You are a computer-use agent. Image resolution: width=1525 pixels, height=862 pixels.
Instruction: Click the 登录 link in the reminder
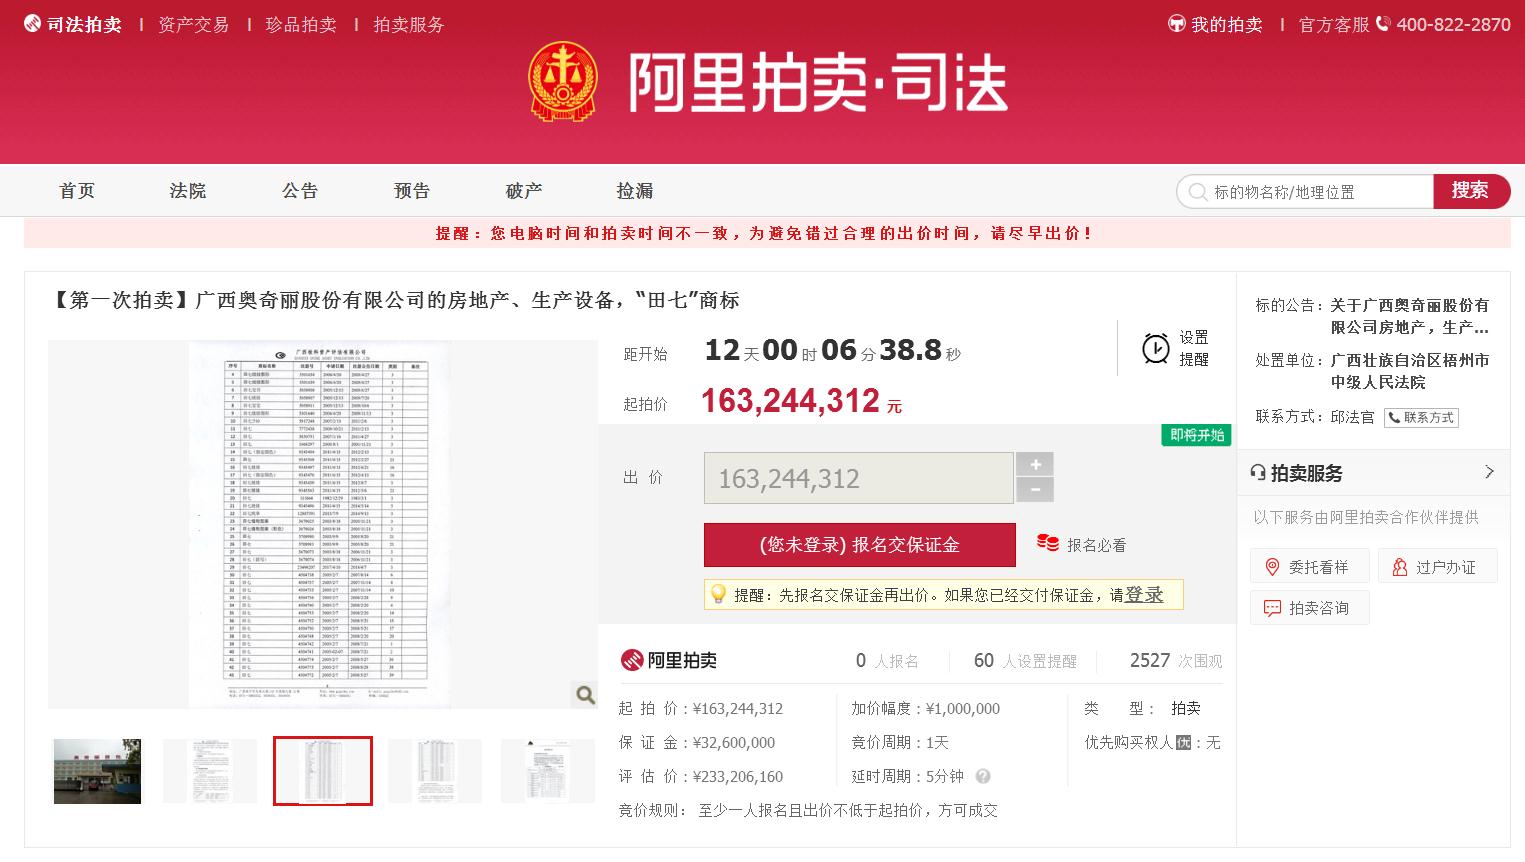[x=1144, y=594]
